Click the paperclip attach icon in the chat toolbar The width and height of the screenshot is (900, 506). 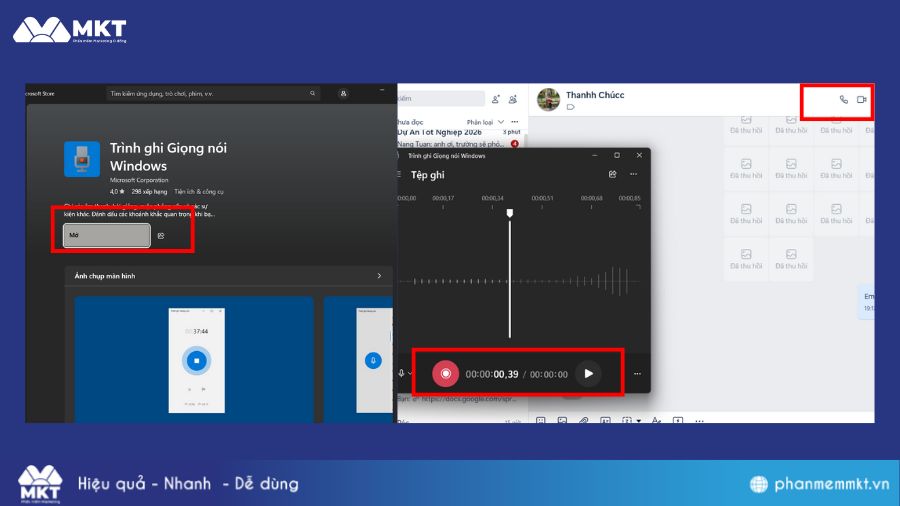583,421
